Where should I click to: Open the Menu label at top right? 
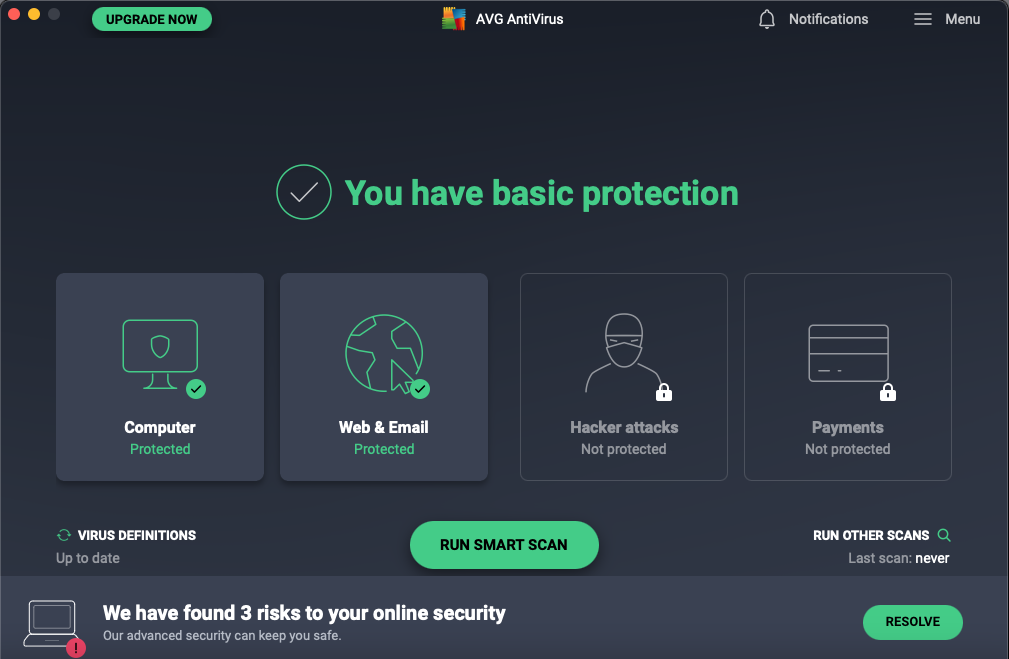coord(962,19)
